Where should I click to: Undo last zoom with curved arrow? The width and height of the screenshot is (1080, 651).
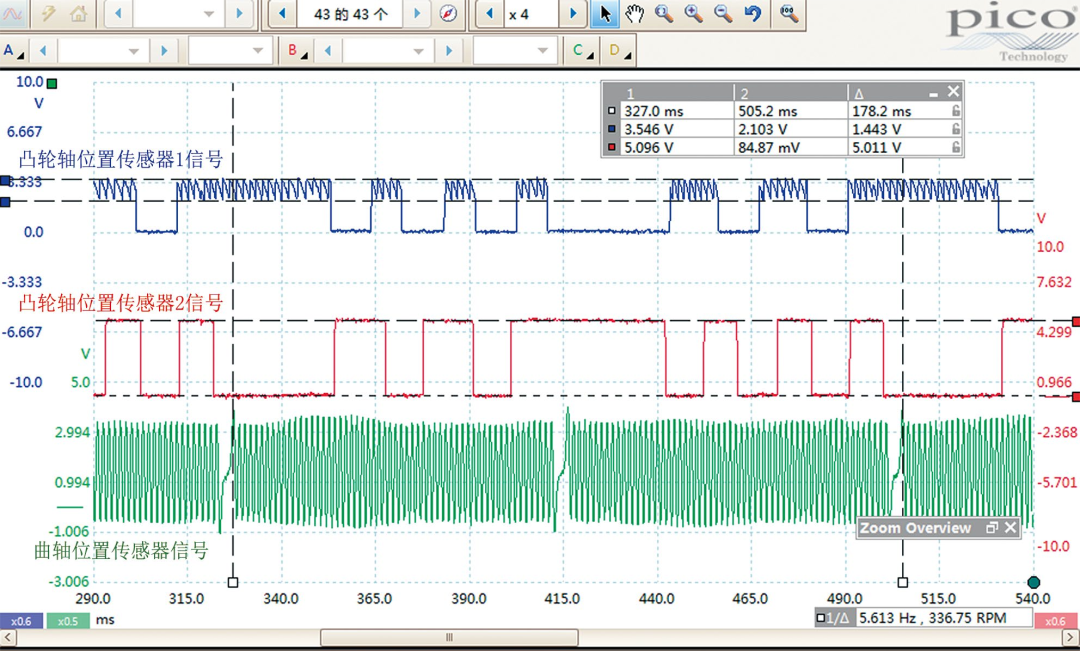753,14
